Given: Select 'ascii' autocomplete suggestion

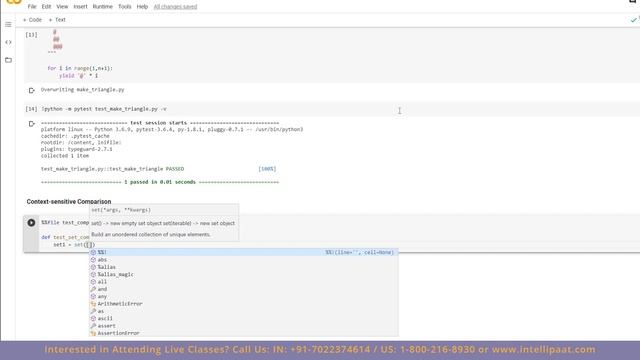Looking at the screenshot, I should pos(244,318).
